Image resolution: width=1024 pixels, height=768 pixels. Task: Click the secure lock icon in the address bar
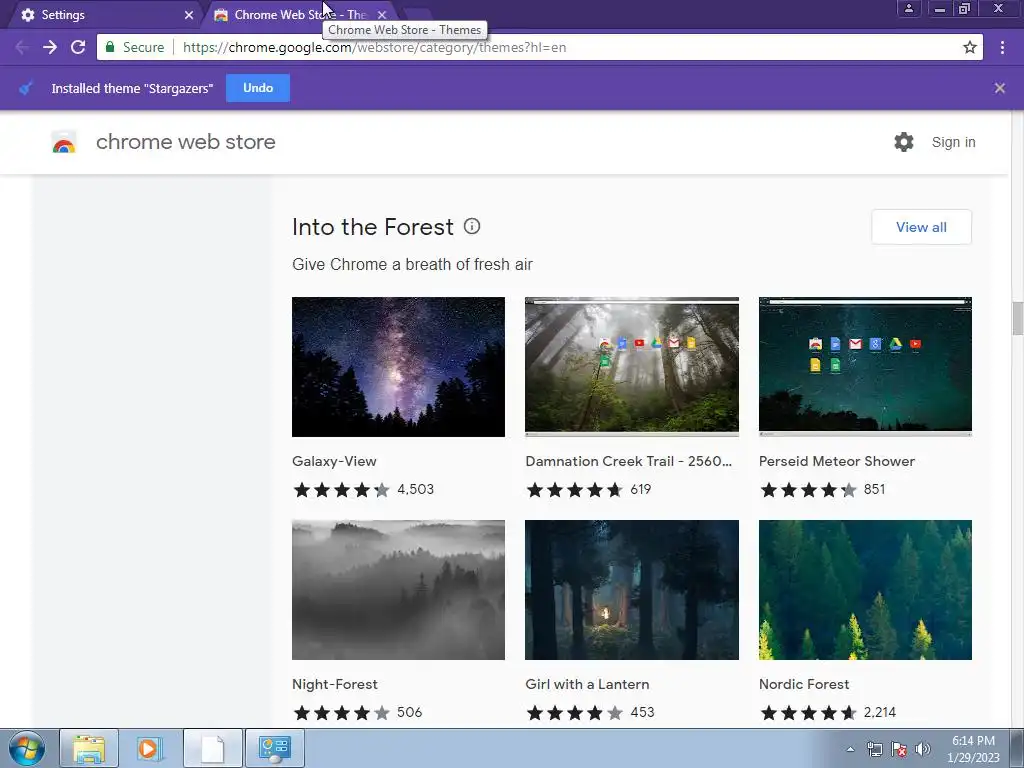110,47
